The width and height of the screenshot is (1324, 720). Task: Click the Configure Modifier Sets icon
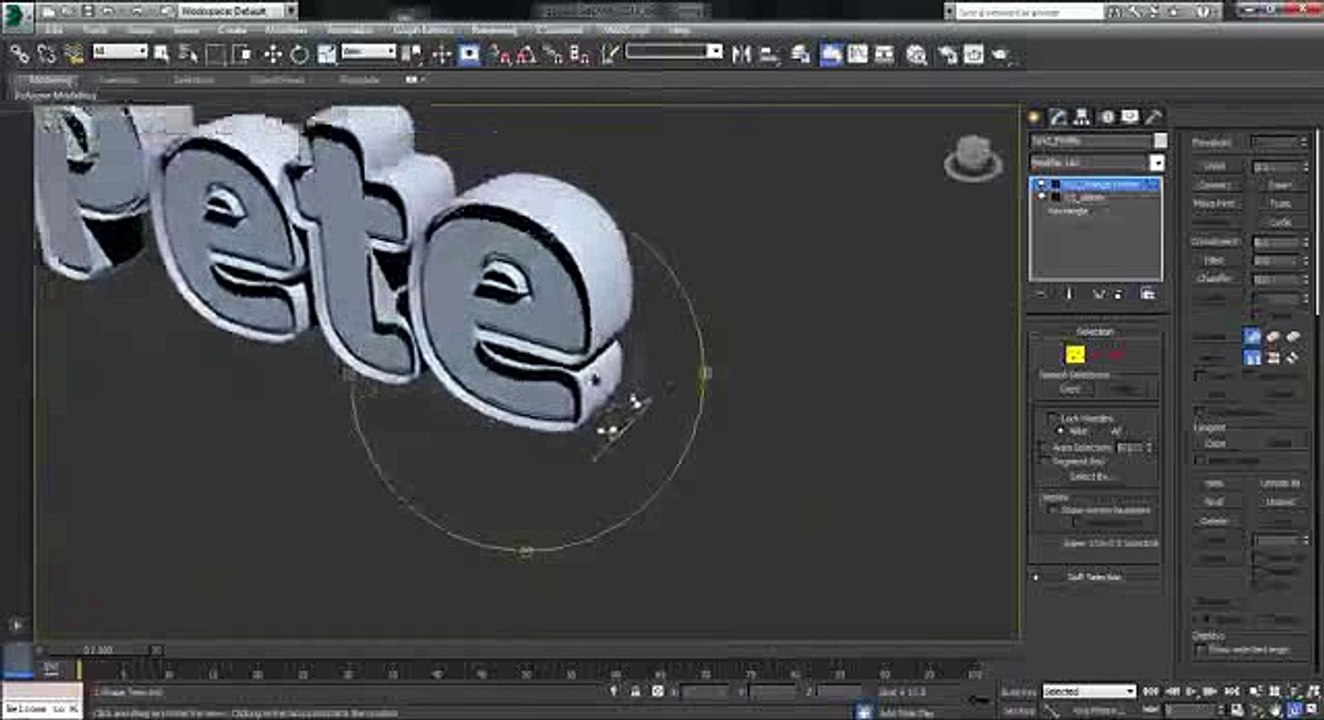coord(1148,293)
